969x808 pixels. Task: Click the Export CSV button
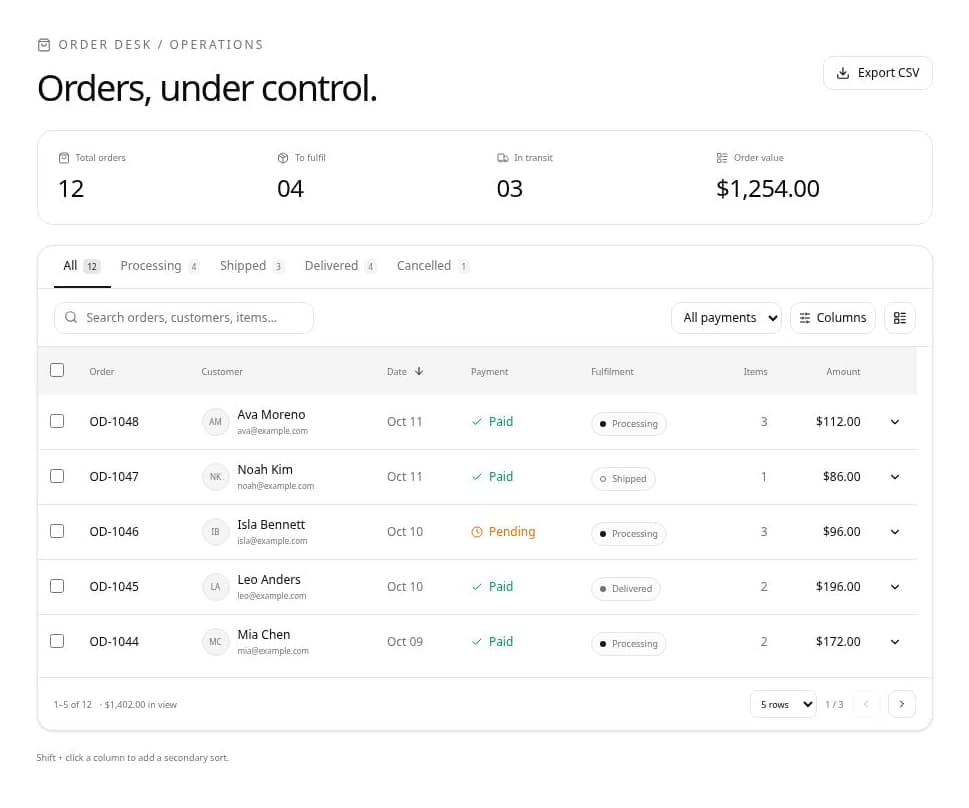pos(878,73)
